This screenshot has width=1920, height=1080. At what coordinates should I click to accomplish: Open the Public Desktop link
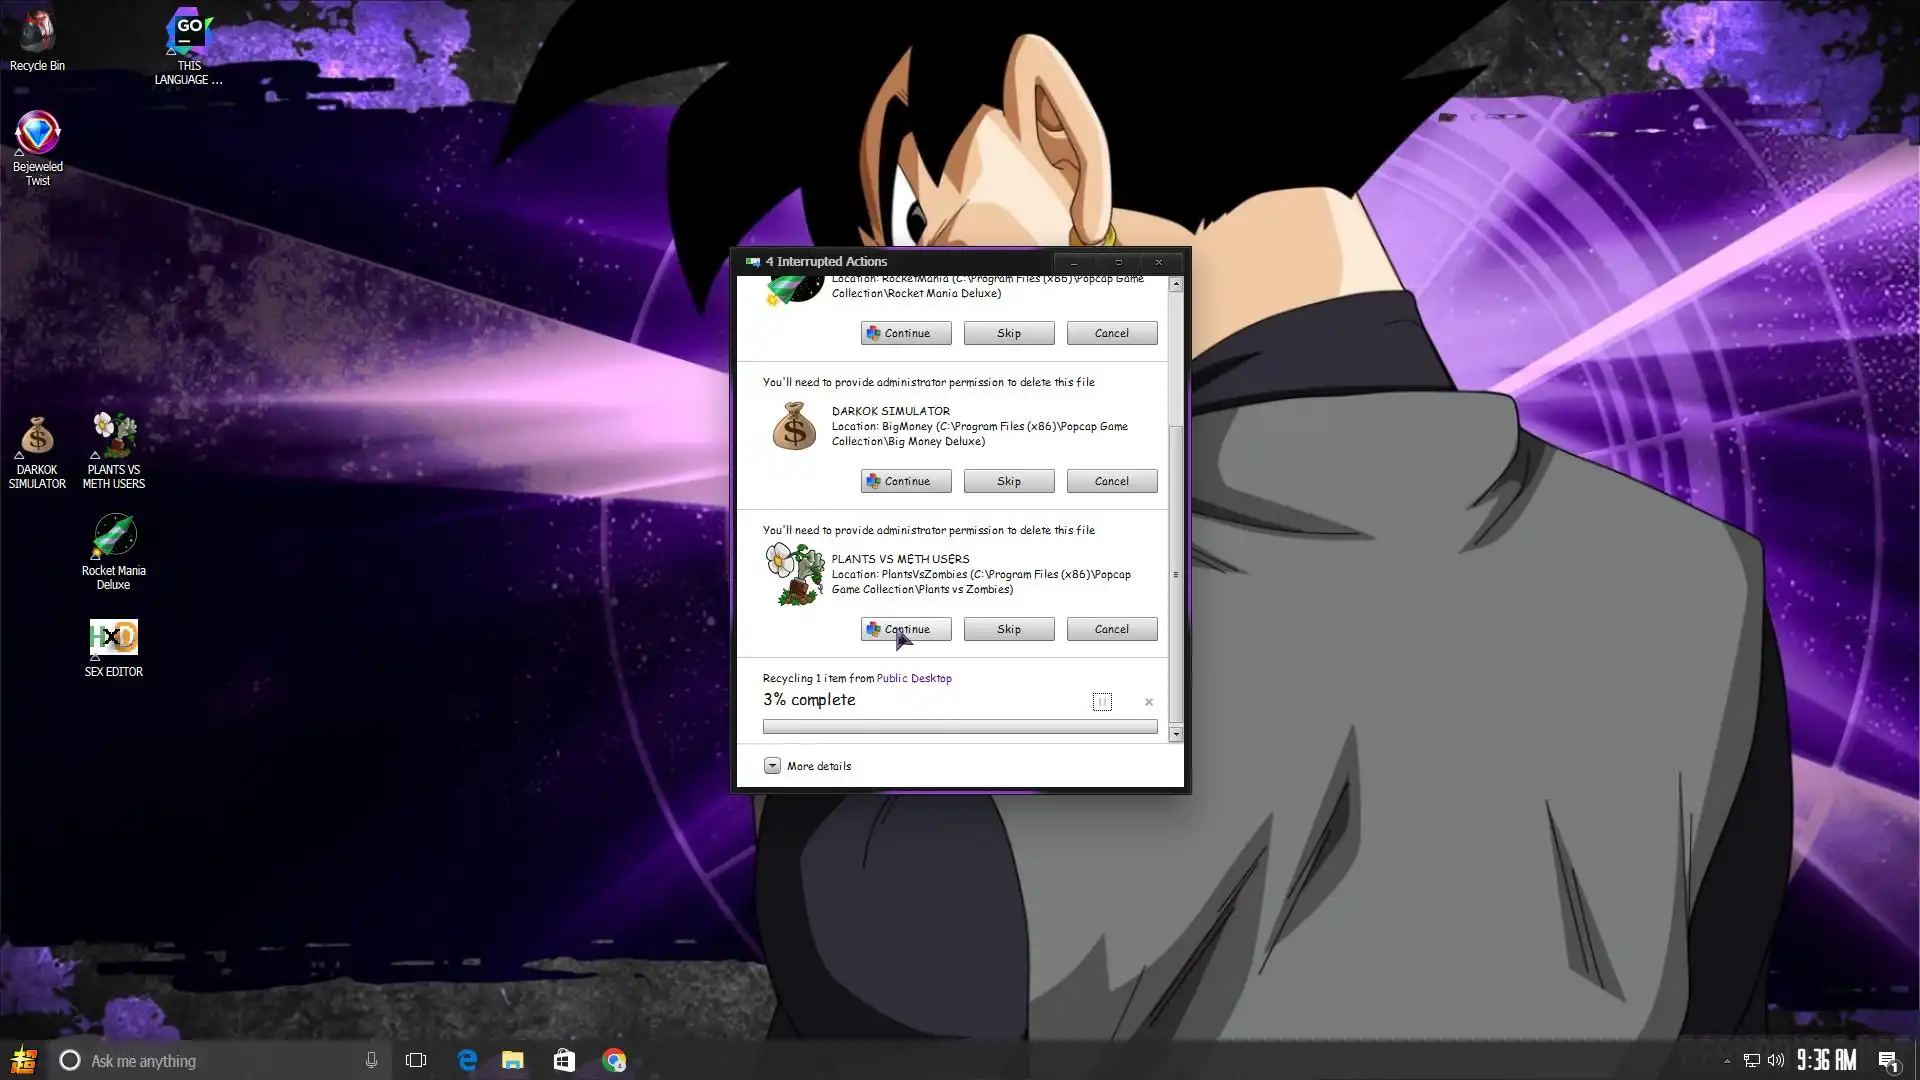[x=914, y=678]
